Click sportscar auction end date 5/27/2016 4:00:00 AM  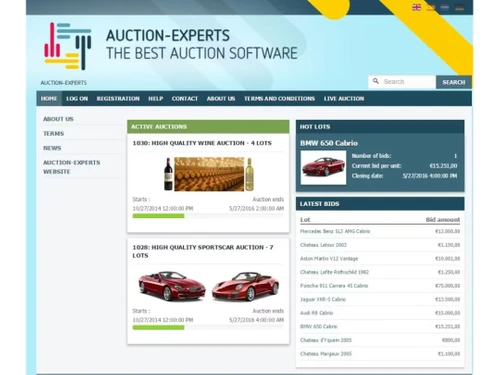[x=256, y=320]
